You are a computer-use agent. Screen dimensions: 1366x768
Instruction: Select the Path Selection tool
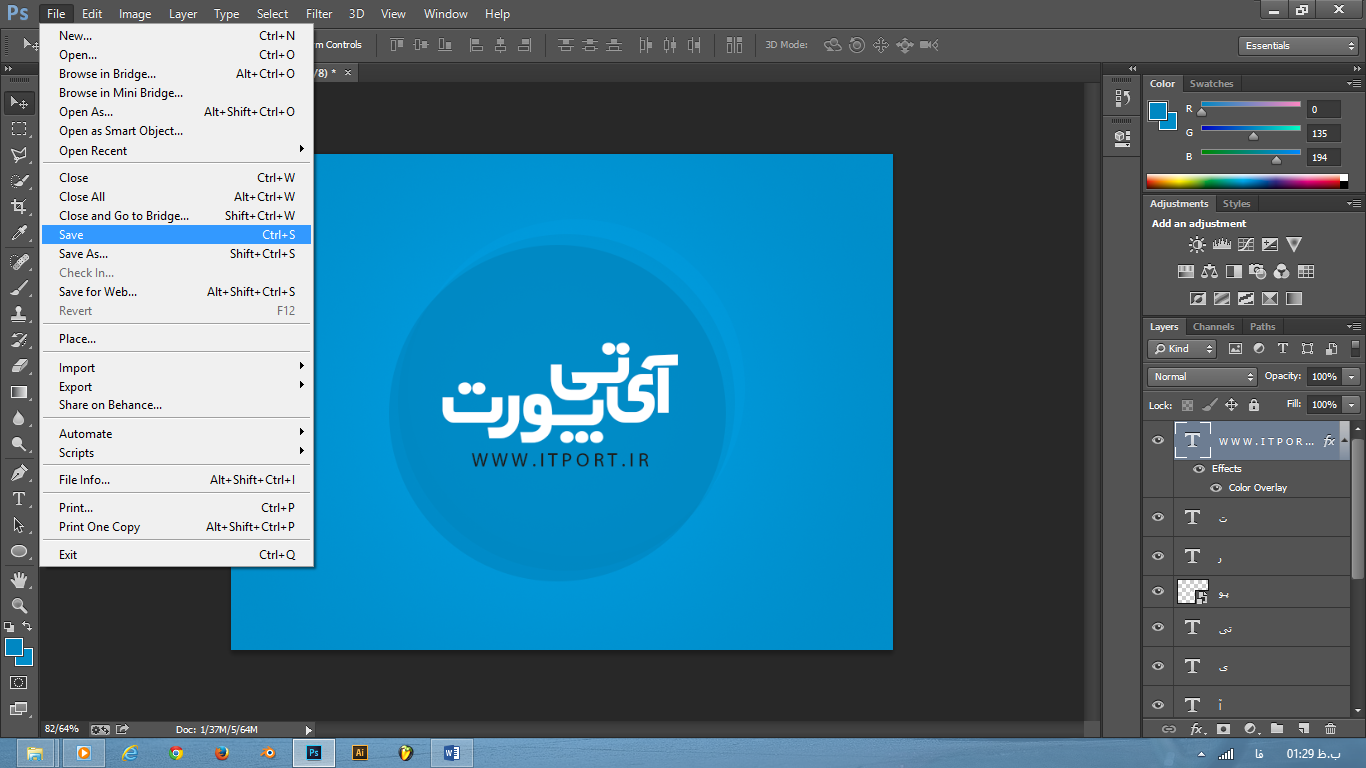[x=19, y=525]
